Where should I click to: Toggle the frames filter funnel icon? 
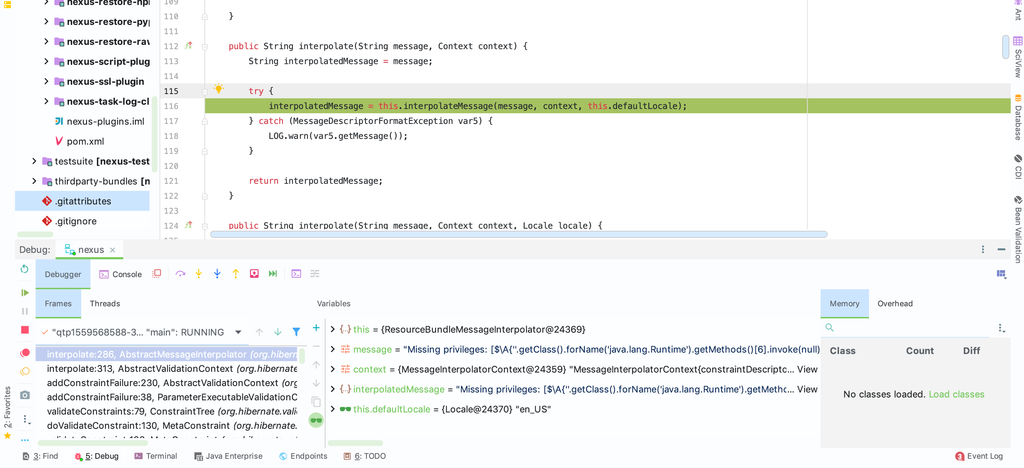(296, 332)
